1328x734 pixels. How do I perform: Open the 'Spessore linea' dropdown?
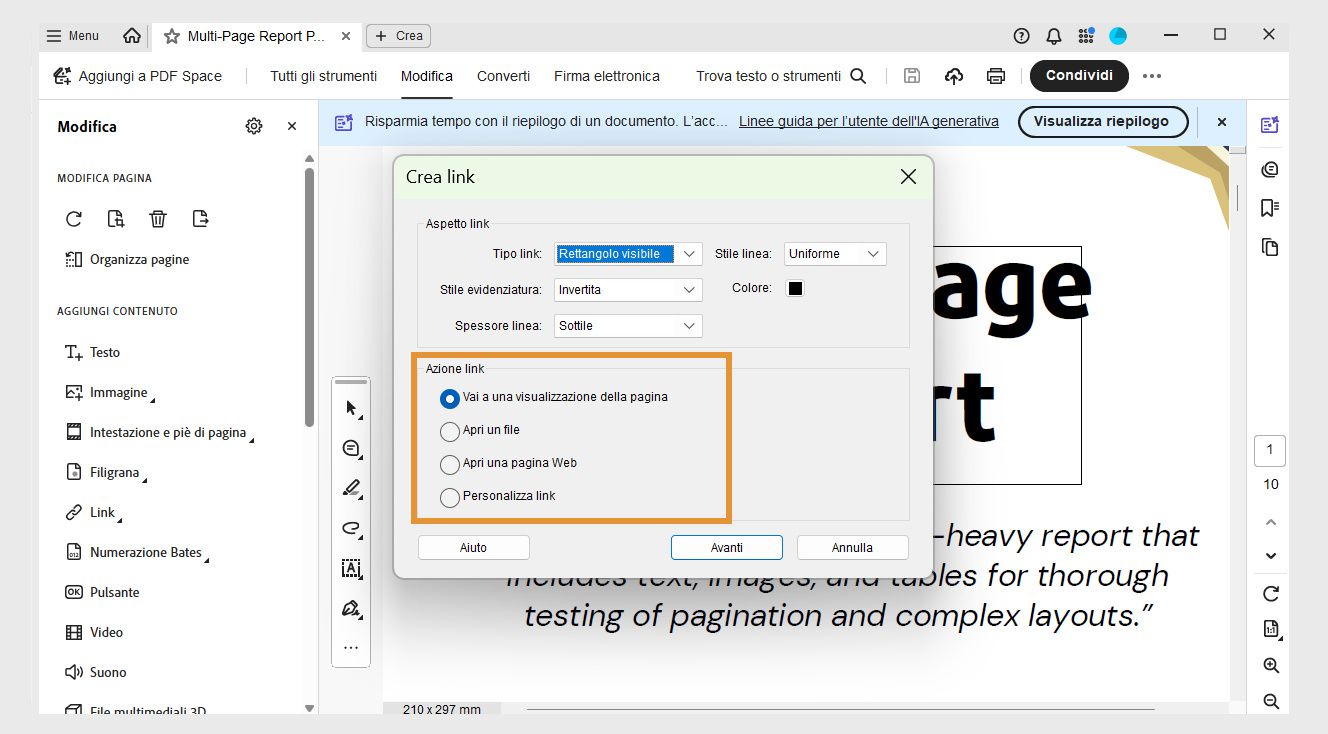[688, 325]
